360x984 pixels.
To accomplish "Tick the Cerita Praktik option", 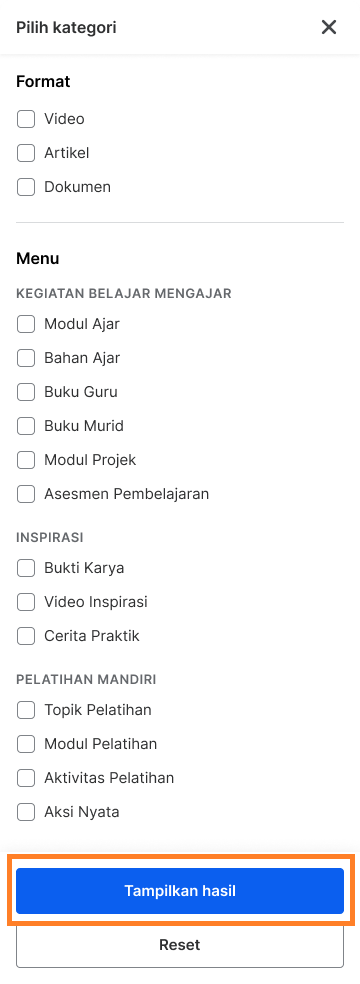I will click(26, 636).
